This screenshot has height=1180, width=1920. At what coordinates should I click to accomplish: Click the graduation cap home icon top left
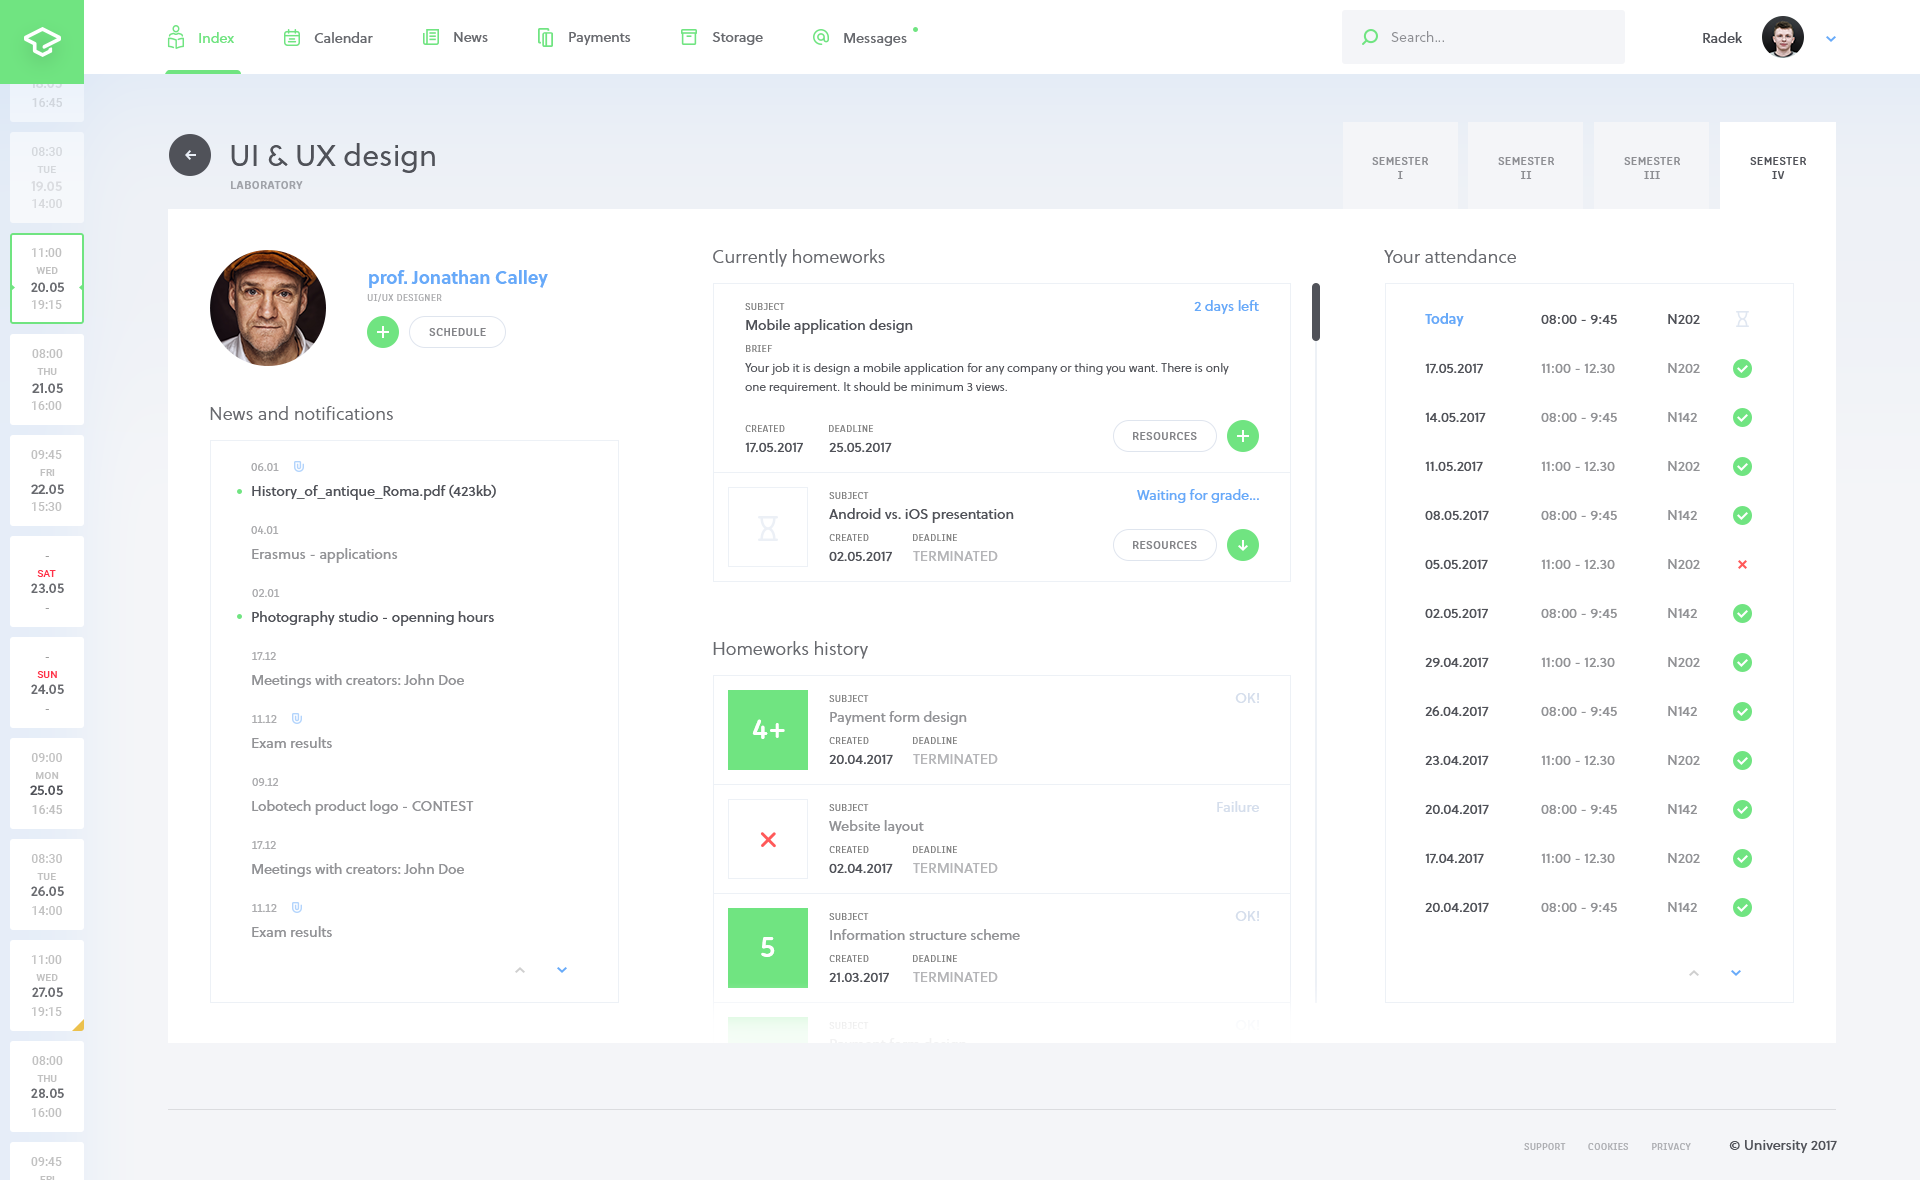[x=41, y=37]
